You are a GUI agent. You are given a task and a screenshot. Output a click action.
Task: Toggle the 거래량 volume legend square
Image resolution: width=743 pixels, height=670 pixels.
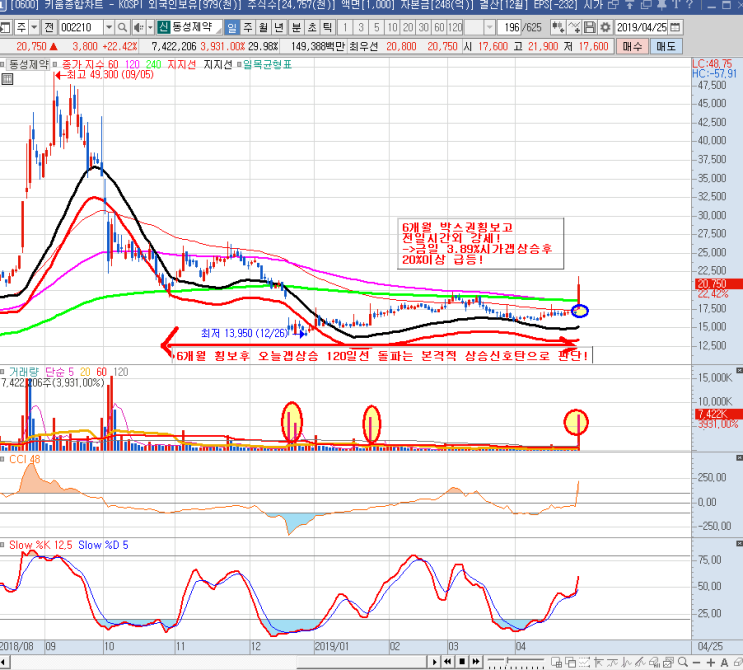(2, 372)
